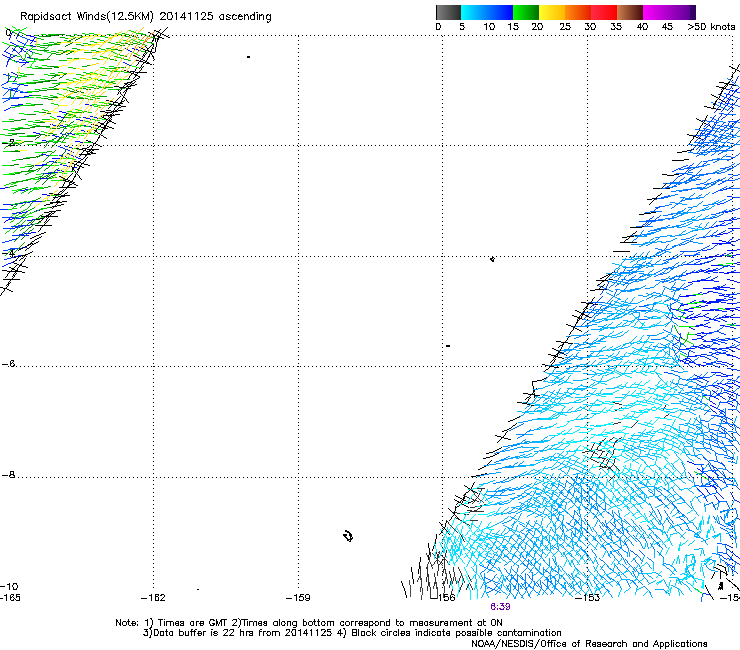
Task: Click the '-10' latitude axis label
Action: click(9, 586)
